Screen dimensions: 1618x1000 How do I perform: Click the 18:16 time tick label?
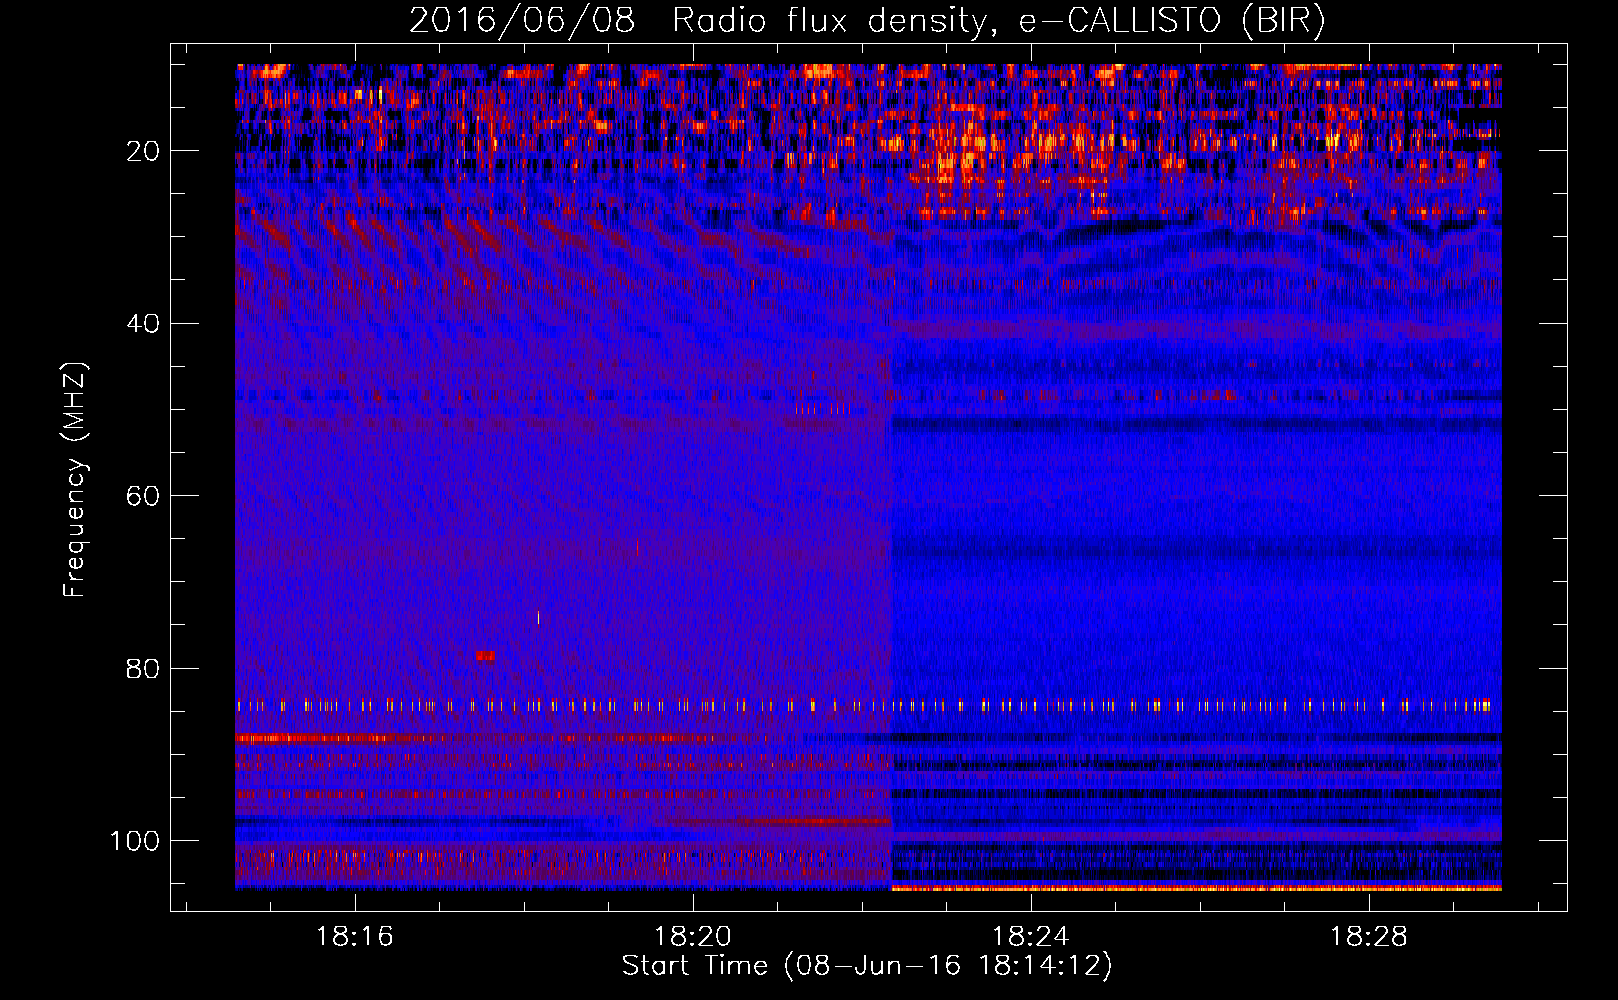[x=355, y=937]
